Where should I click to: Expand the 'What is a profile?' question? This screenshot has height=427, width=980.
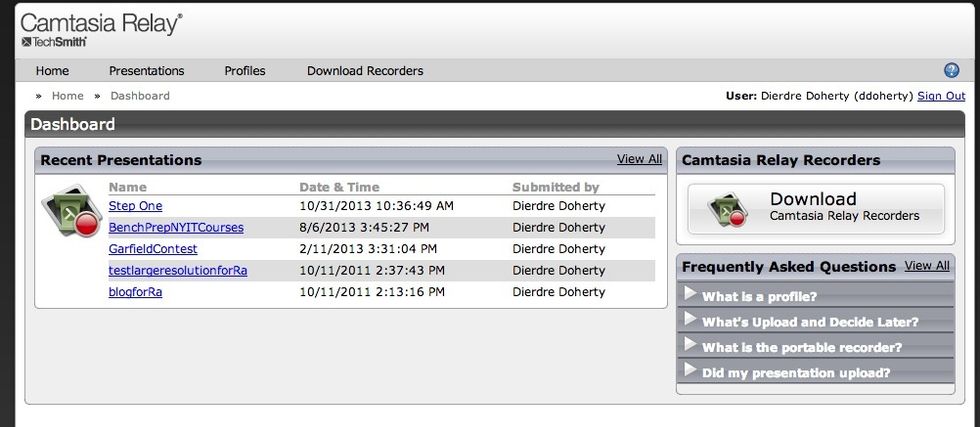[759, 296]
